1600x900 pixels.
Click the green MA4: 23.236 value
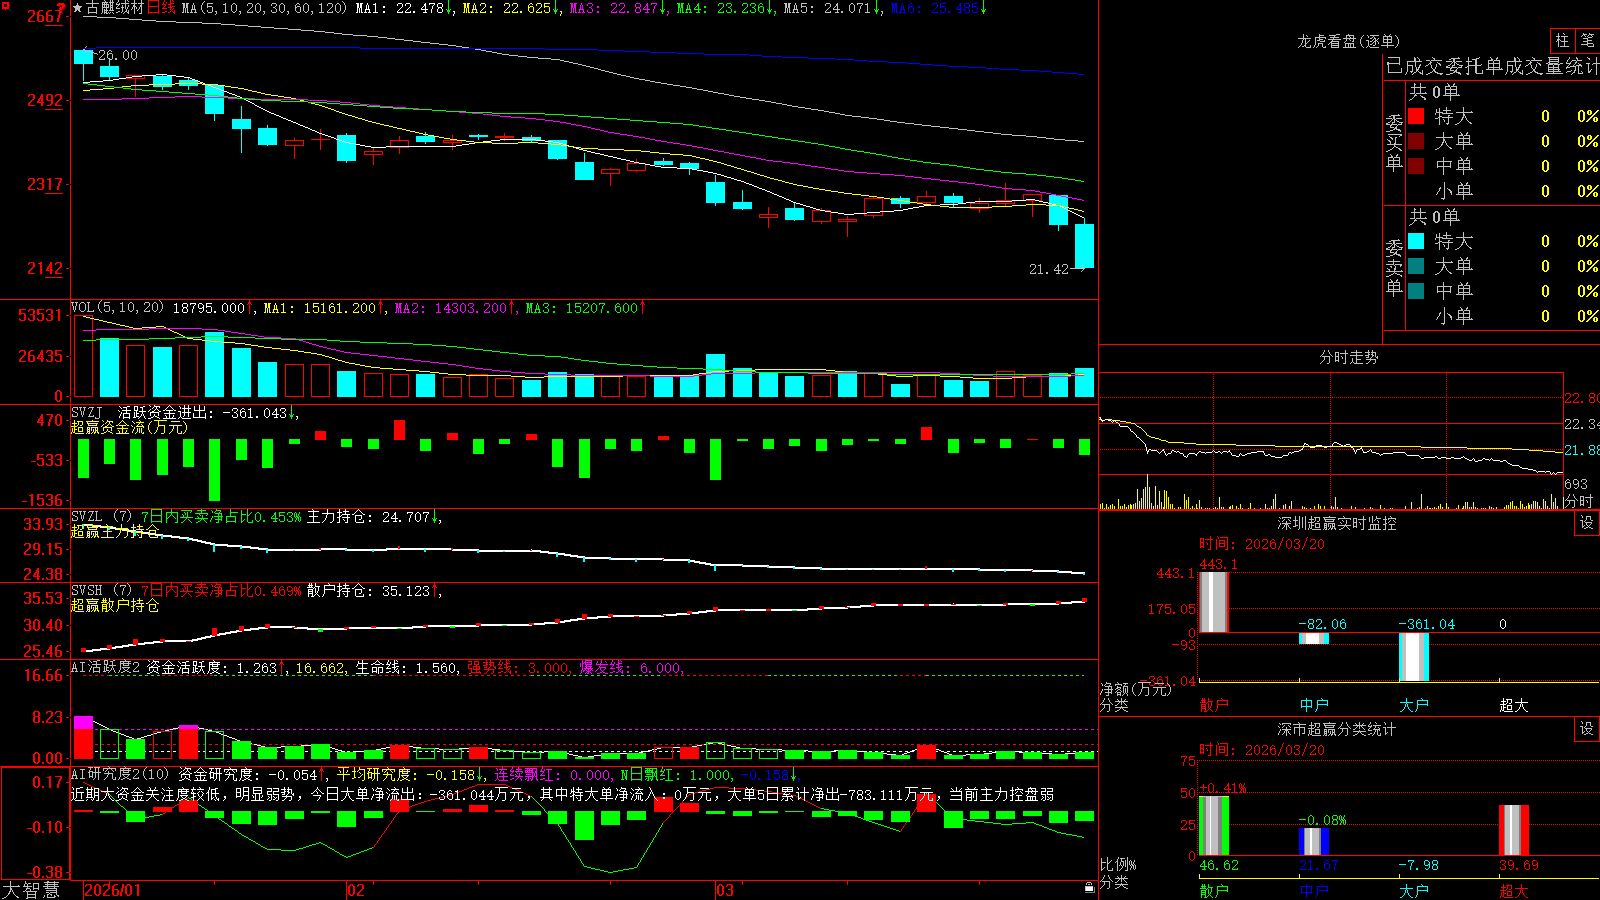[721, 8]
